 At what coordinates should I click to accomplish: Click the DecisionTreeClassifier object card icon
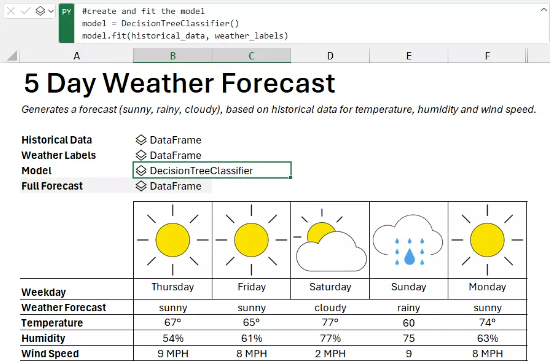pos(141,171)
